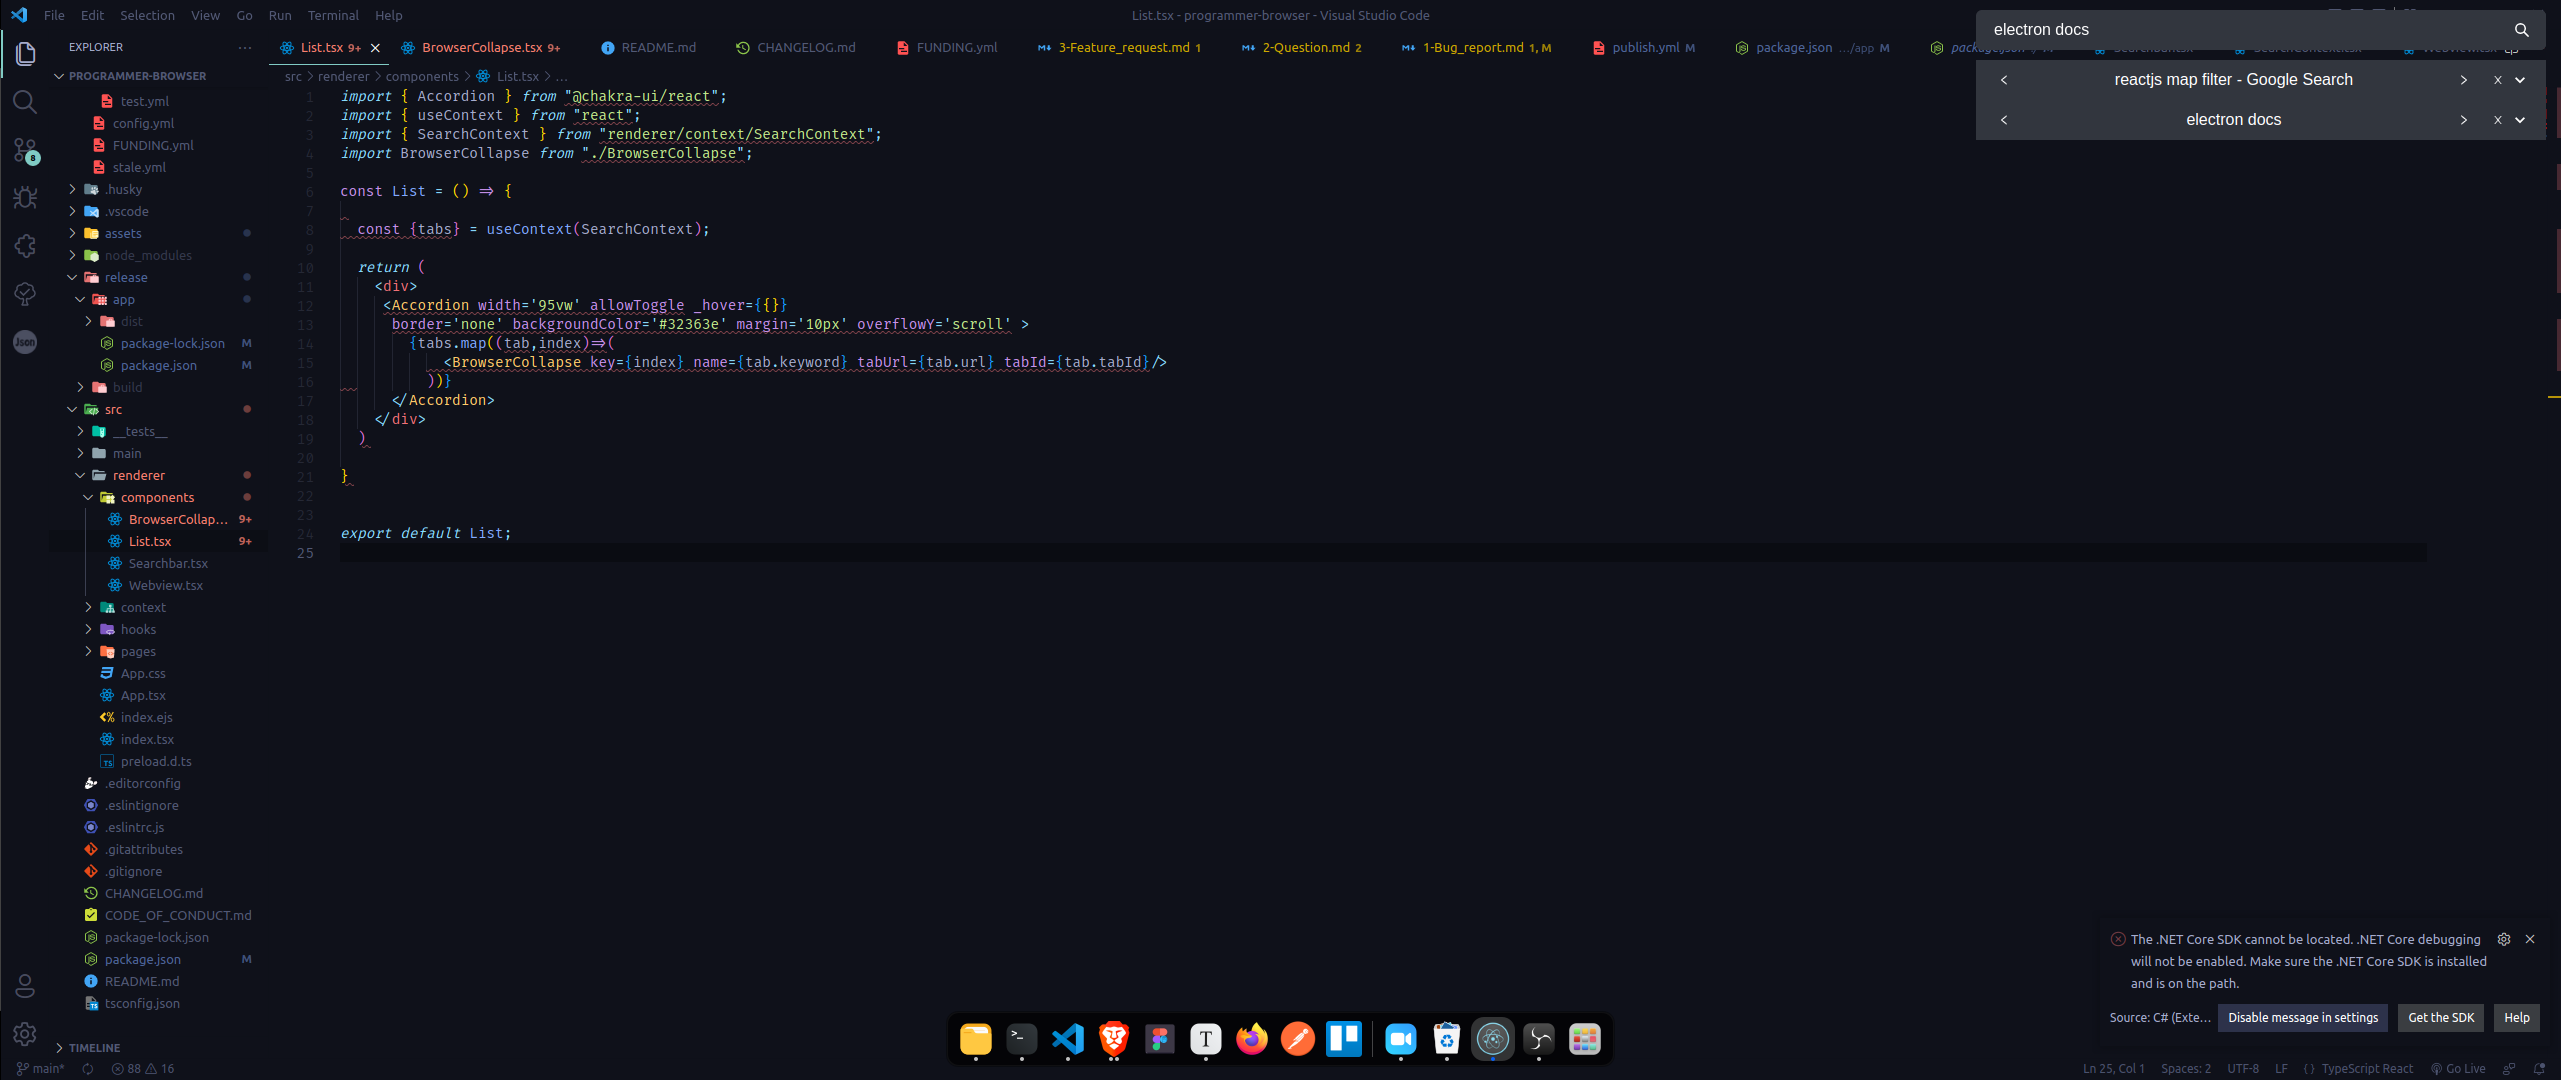Viewport: 2561px width, 1080px height.
Task: Open the Manage settings gear
Action: pos(25,1034)
